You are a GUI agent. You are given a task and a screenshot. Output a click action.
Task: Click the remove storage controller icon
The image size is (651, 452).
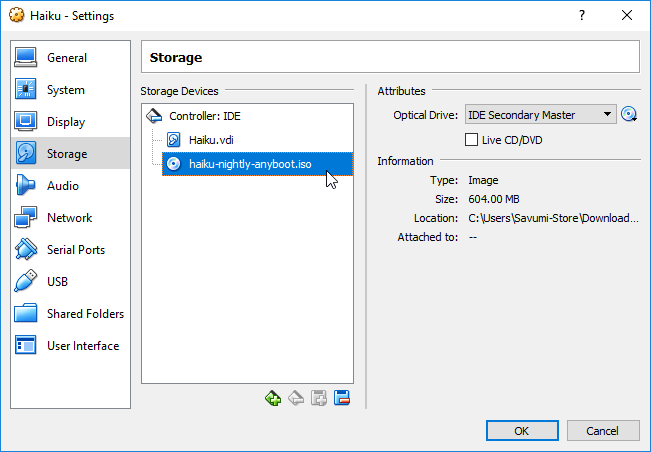coord(296,398)
